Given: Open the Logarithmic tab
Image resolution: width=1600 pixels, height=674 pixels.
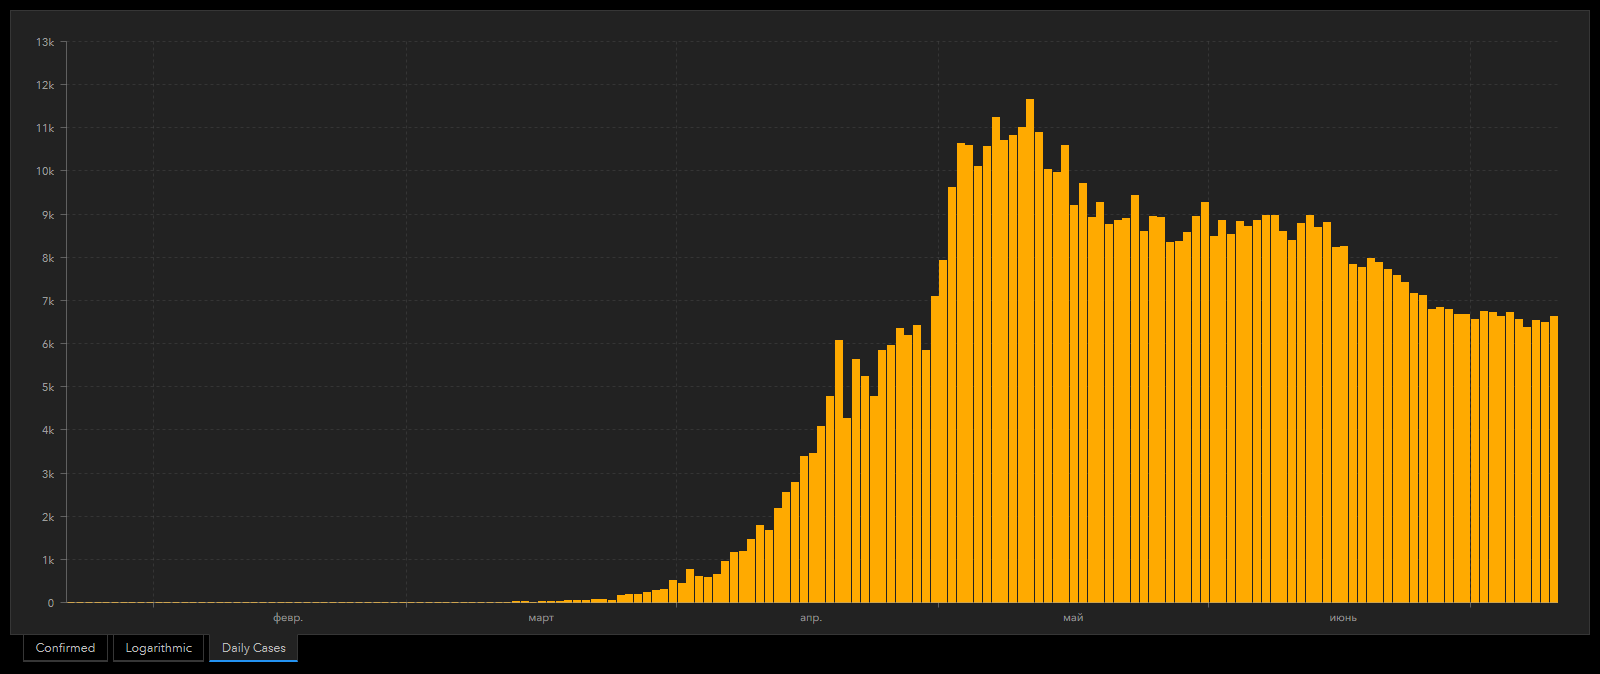Looking at the screenshot, I should 158,648.
